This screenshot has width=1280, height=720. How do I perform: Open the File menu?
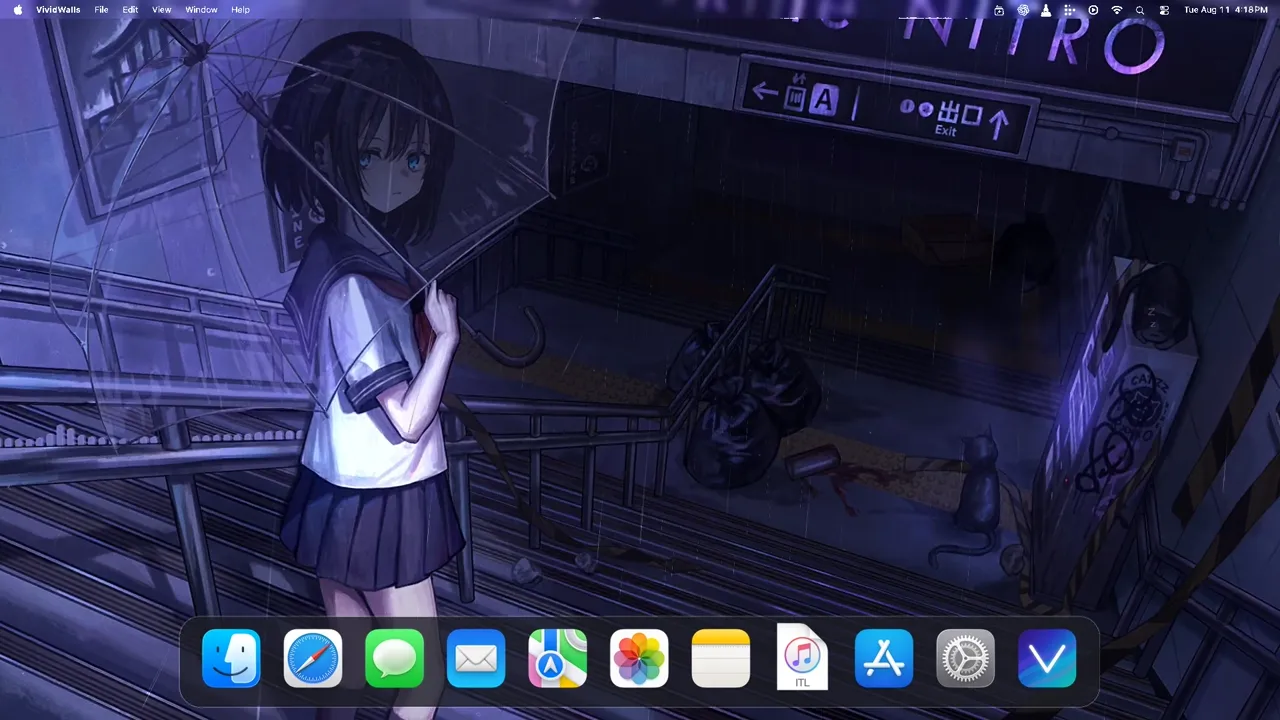pyautogui.click(x=101, y=9)
